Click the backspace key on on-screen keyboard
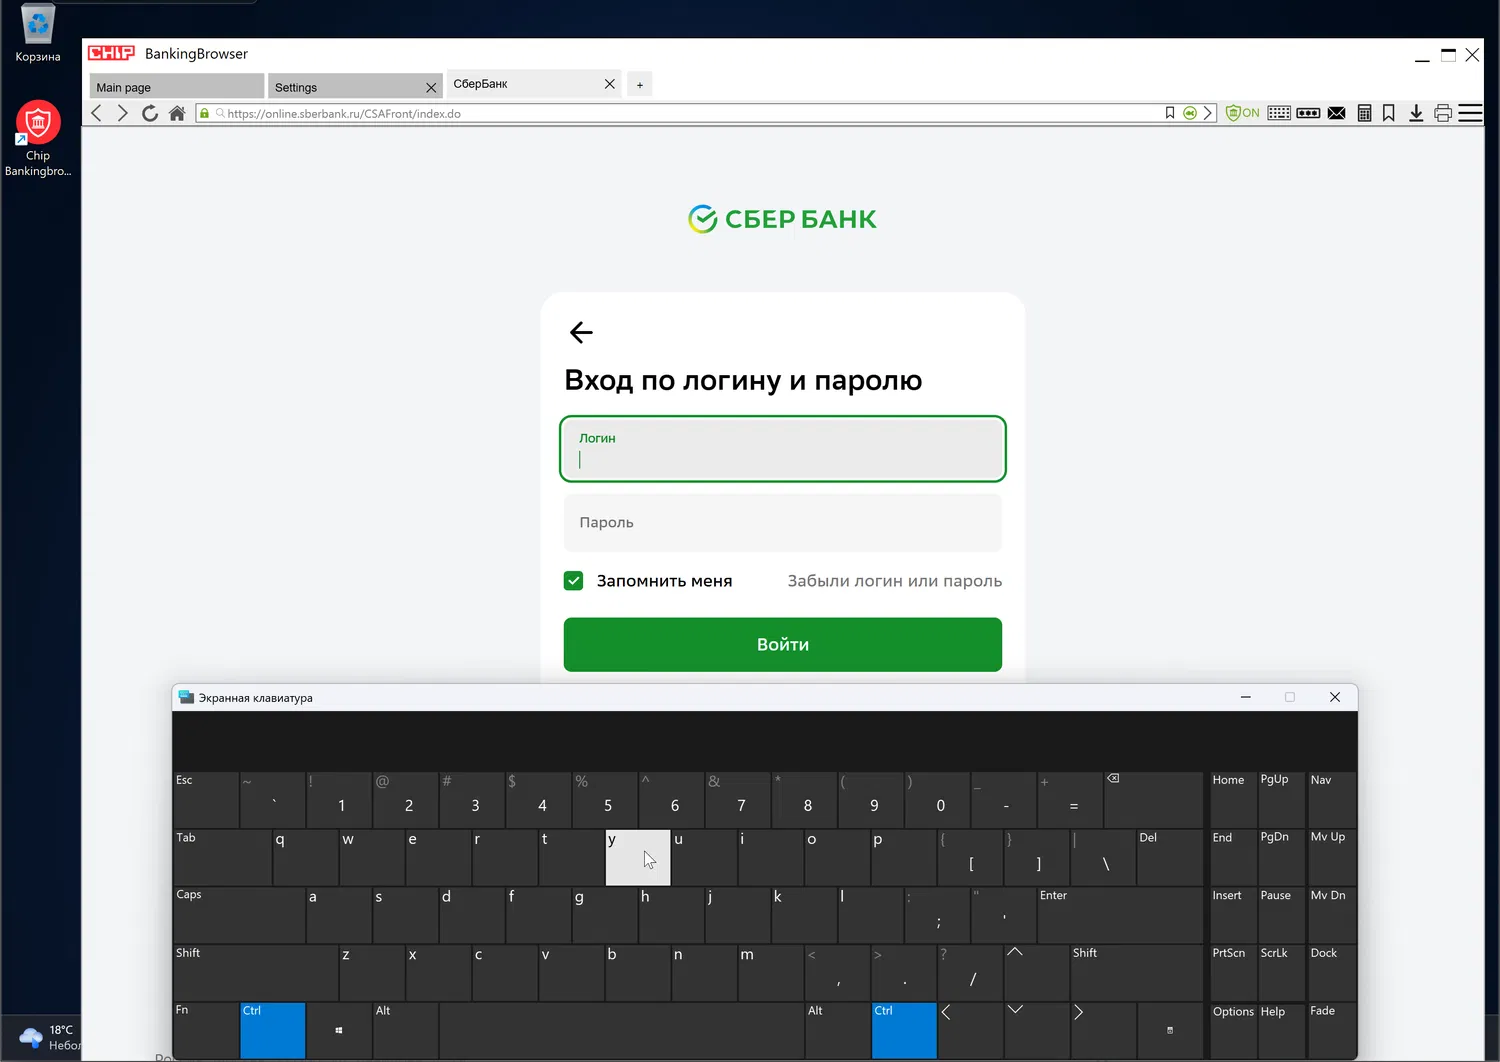Image resolution: width=1500 pixels, height=1062 pixels. tap(1153, 800)
